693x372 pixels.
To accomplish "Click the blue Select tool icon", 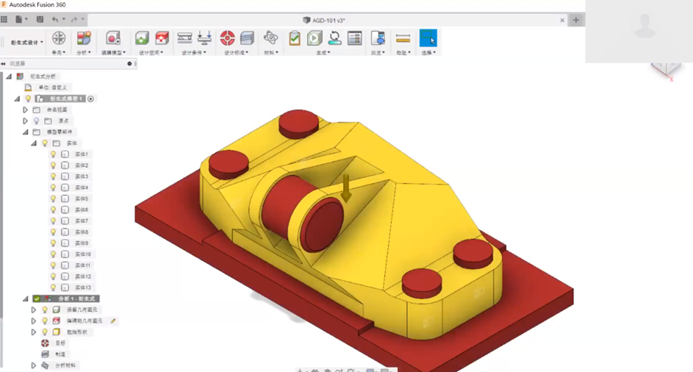I will (x=428, y=38).
